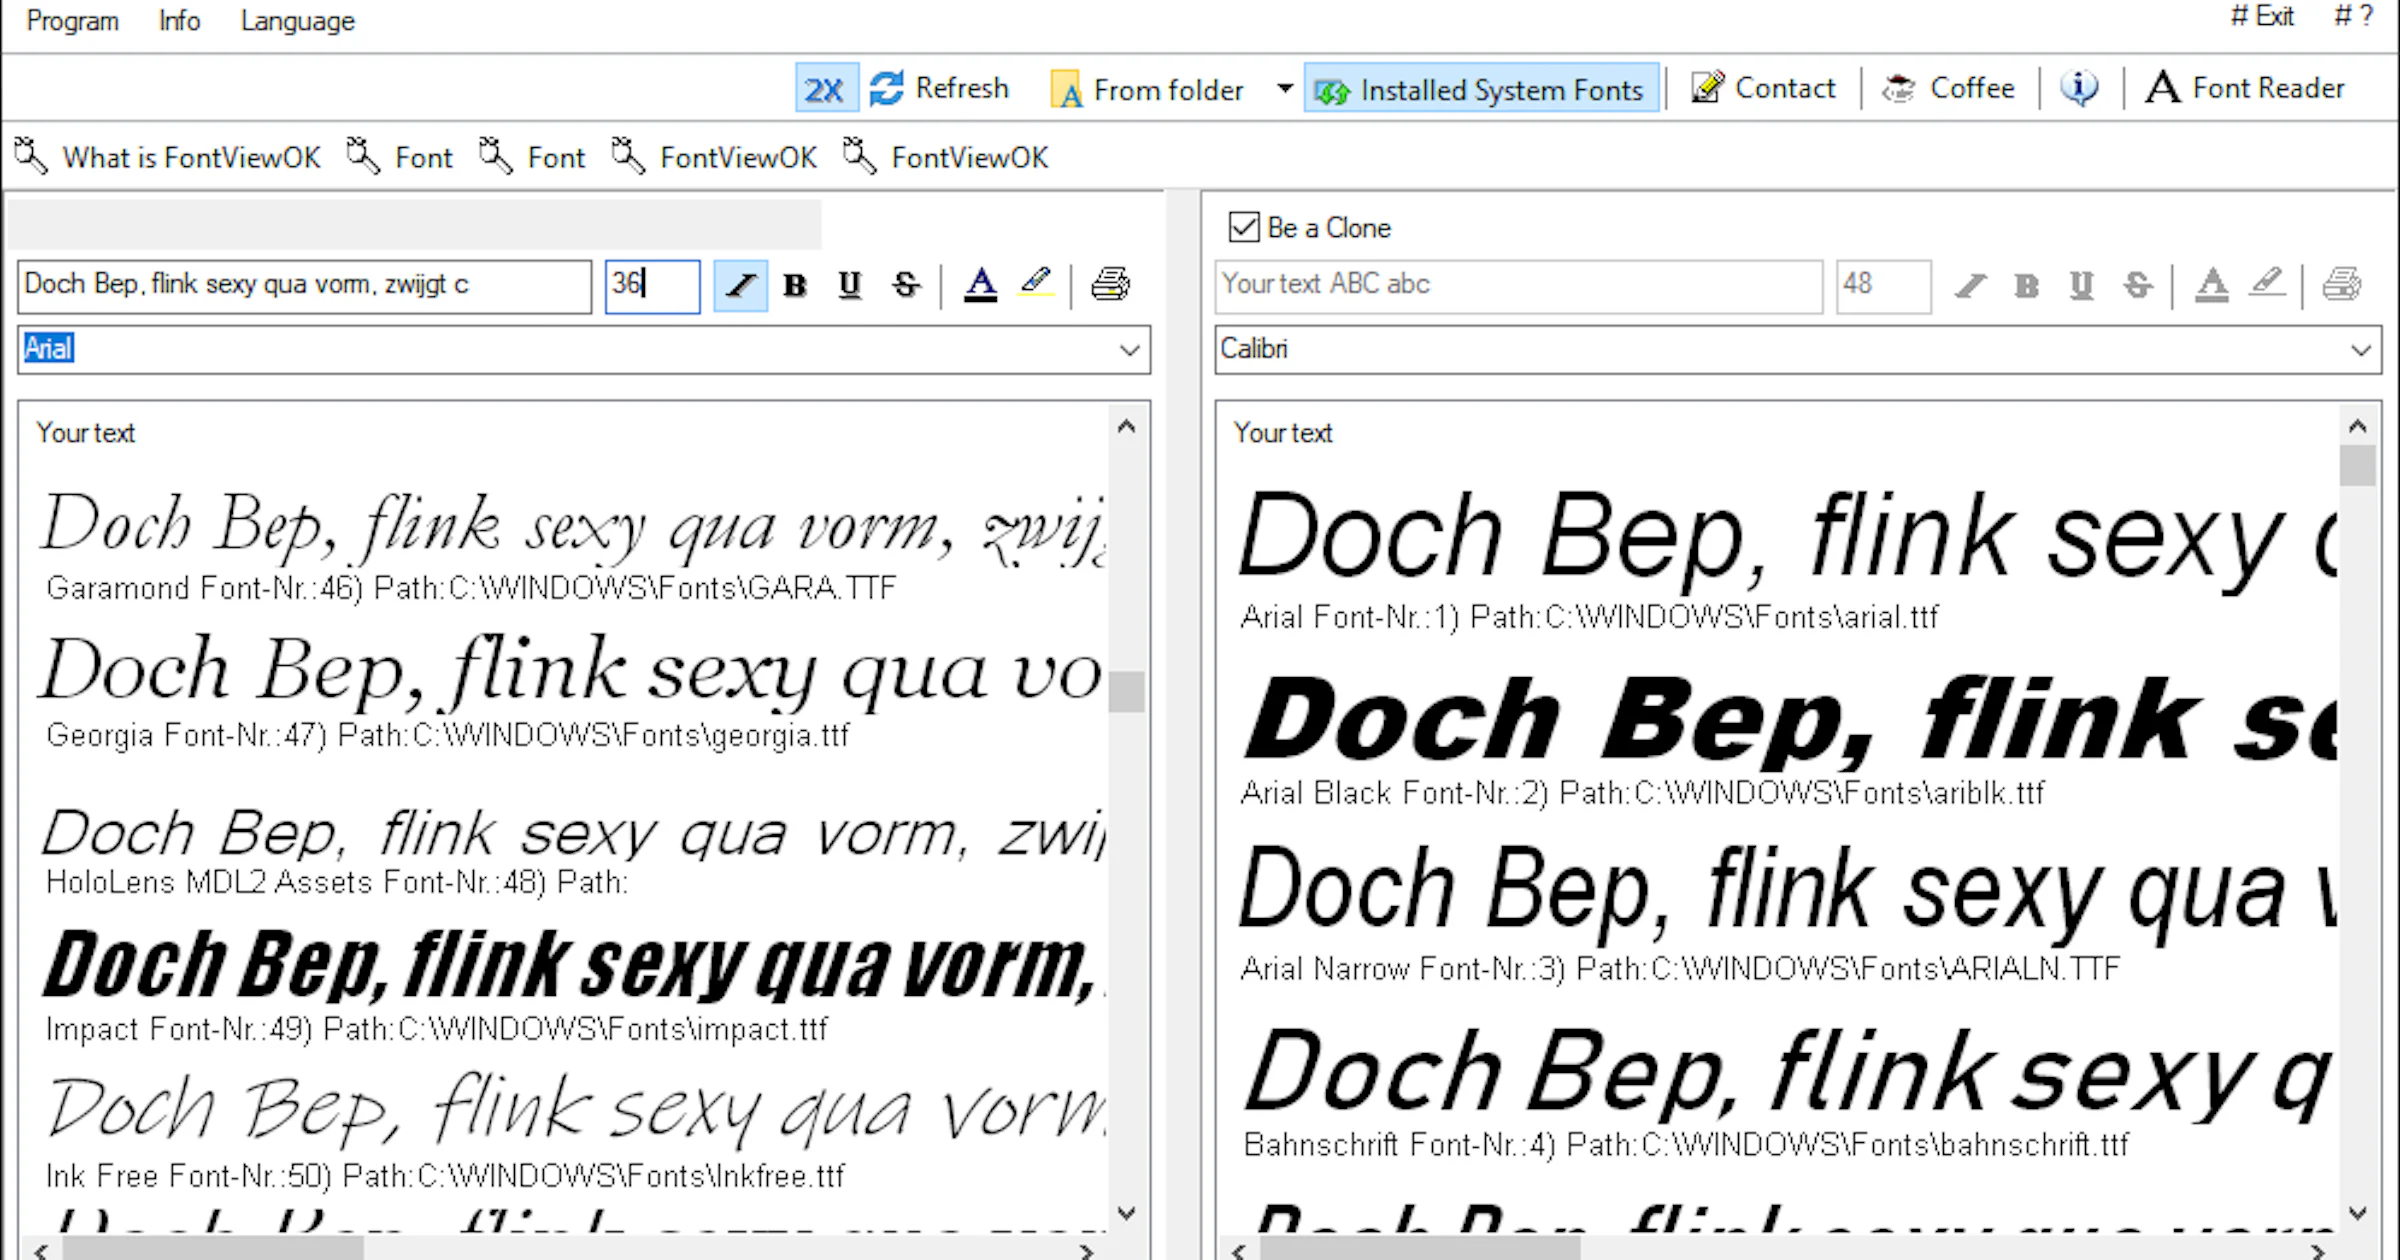Screen dimensions: 2400x1260
Task: Expand the From folder dropdown arrow
Action: coord(1285,89)
